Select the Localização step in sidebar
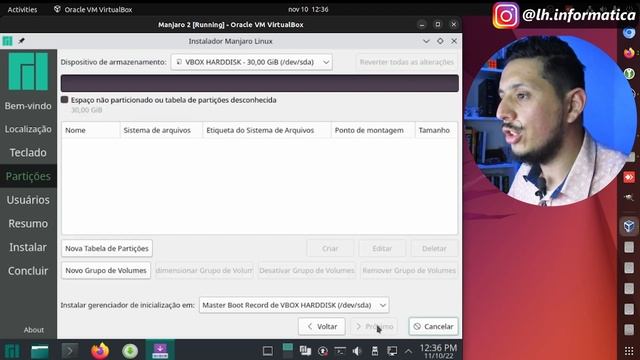Image resolution: width=640 pixels, height=360 pixels. 28,129
